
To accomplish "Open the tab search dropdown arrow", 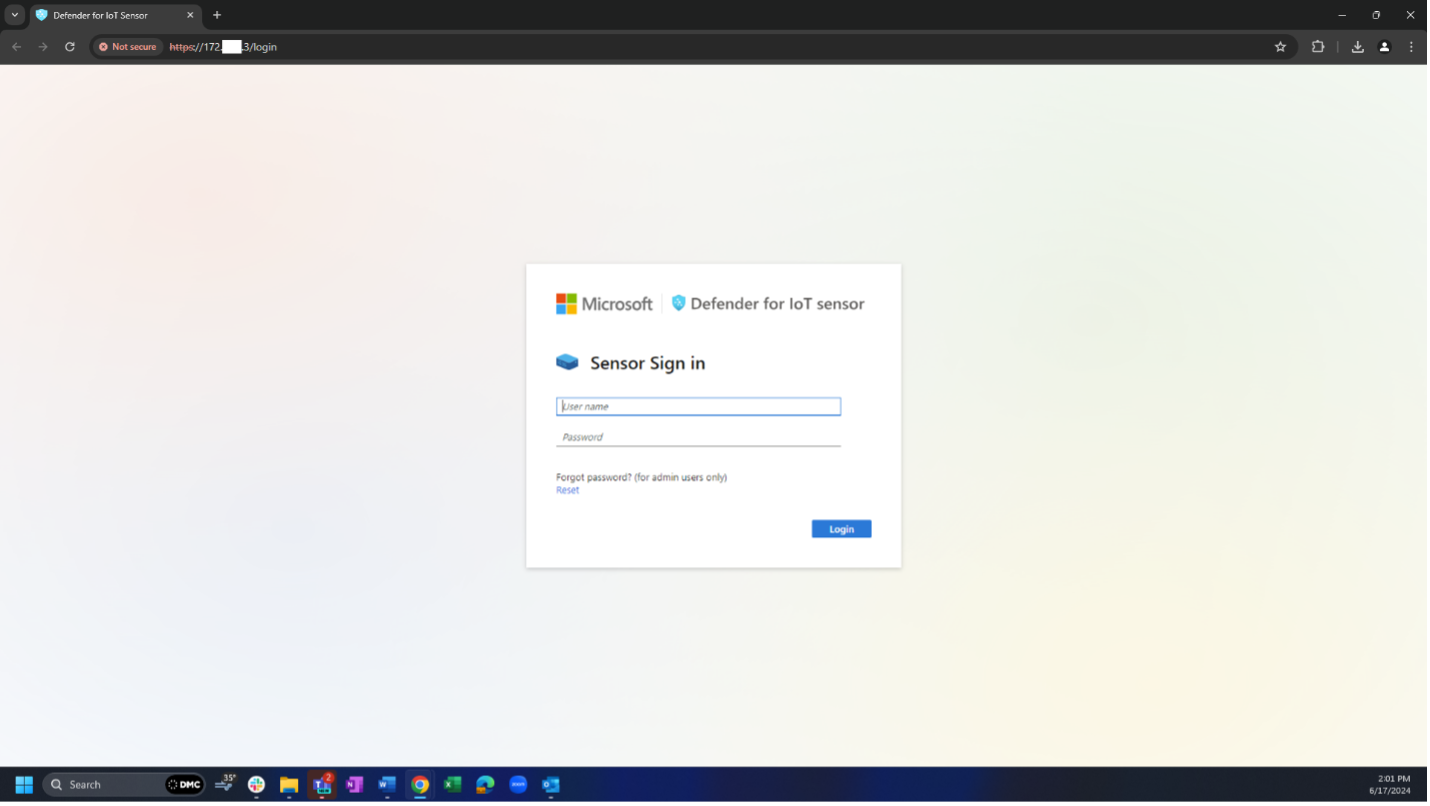I will click(x=15, y=15).
